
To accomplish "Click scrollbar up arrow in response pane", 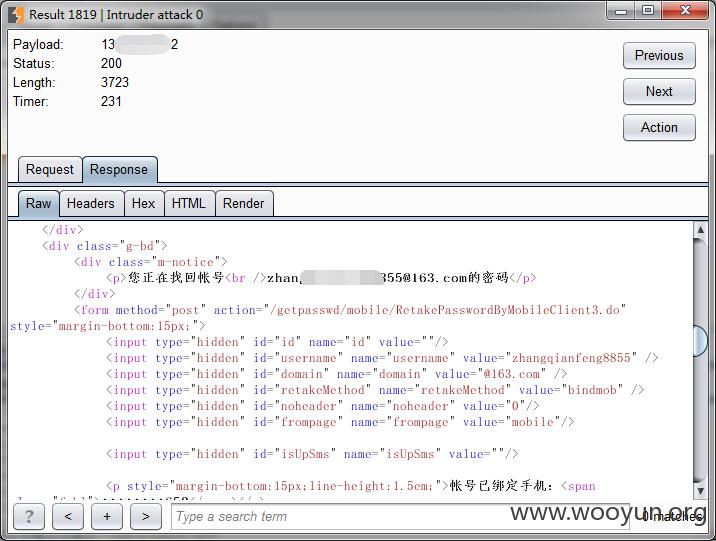I will click(x=700, y=230).
